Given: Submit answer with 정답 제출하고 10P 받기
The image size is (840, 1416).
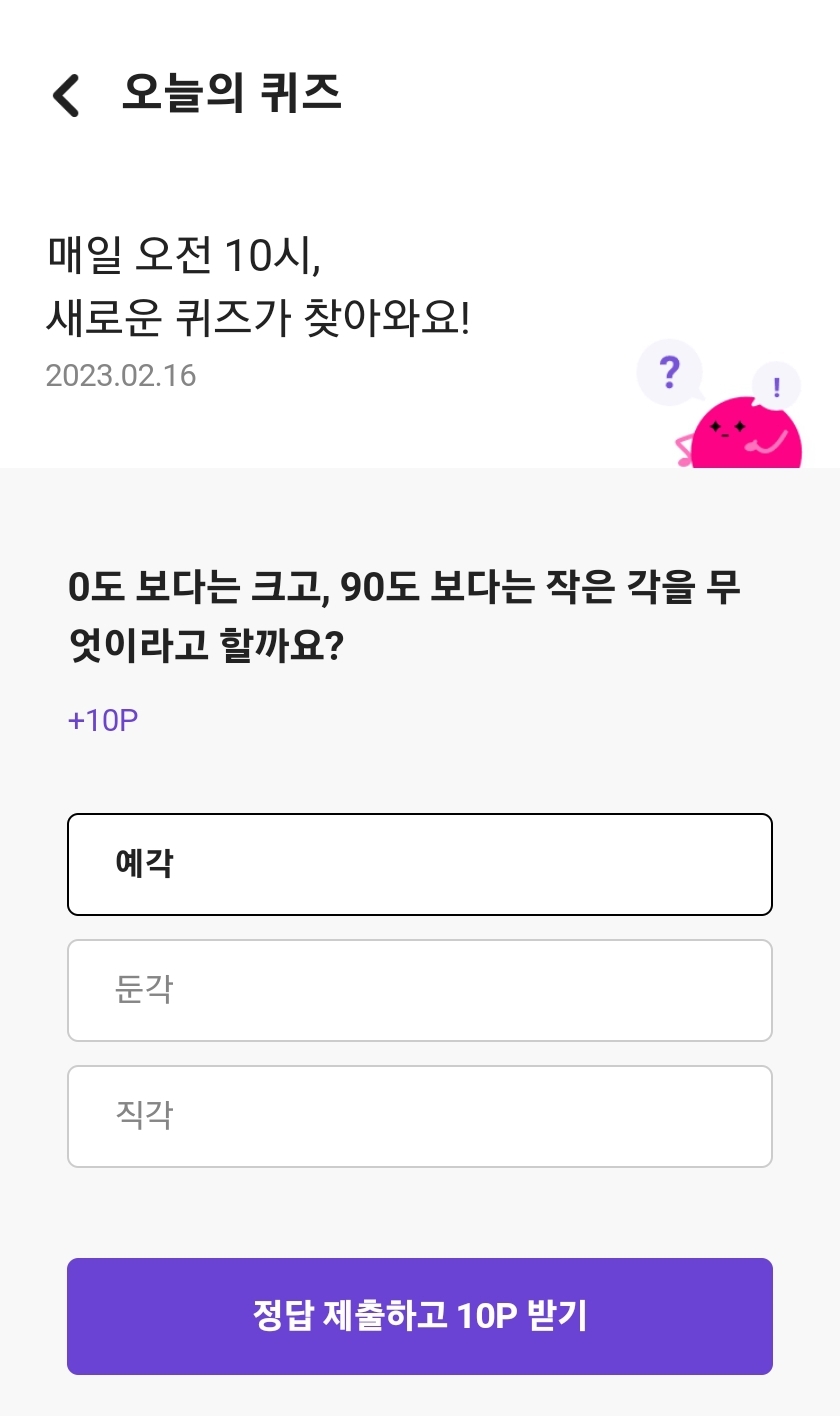Looking at the screenshot, I should coord(420,1316).
